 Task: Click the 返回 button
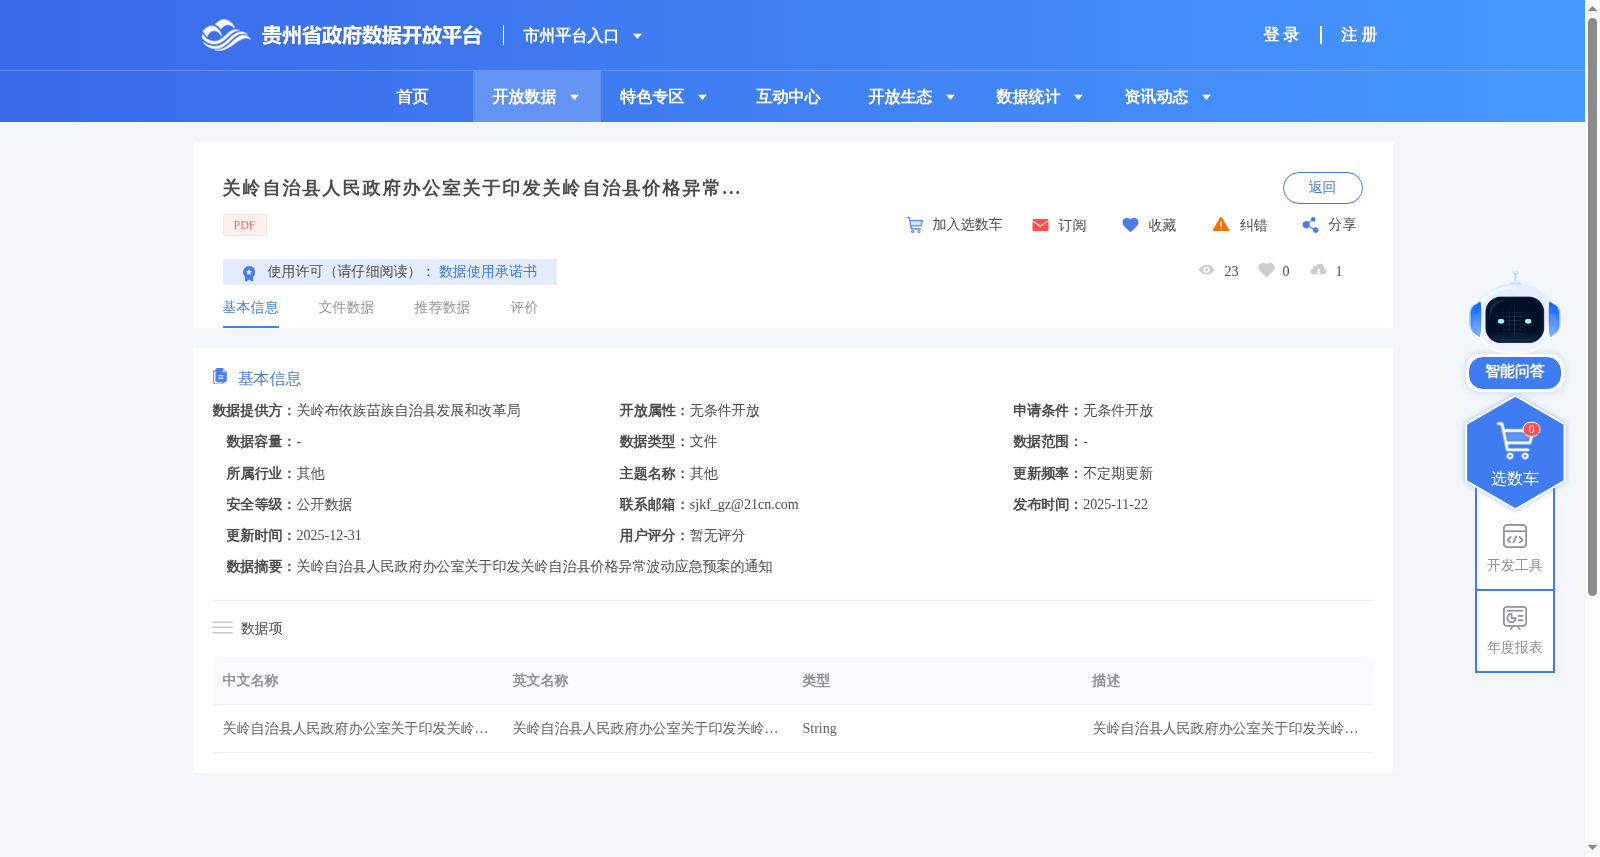tap(1322, 188)
